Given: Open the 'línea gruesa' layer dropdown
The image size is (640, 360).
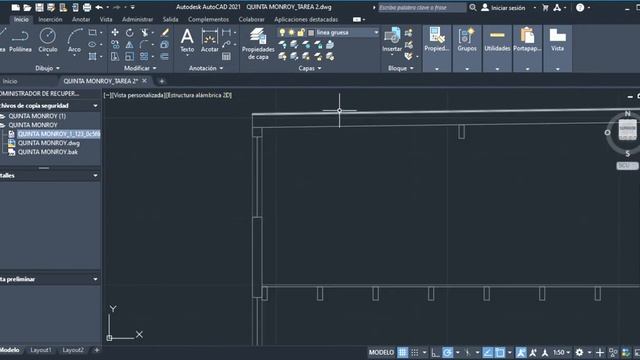Looking at the screenshot, I should pyautogui.click(x=376, y=33).
